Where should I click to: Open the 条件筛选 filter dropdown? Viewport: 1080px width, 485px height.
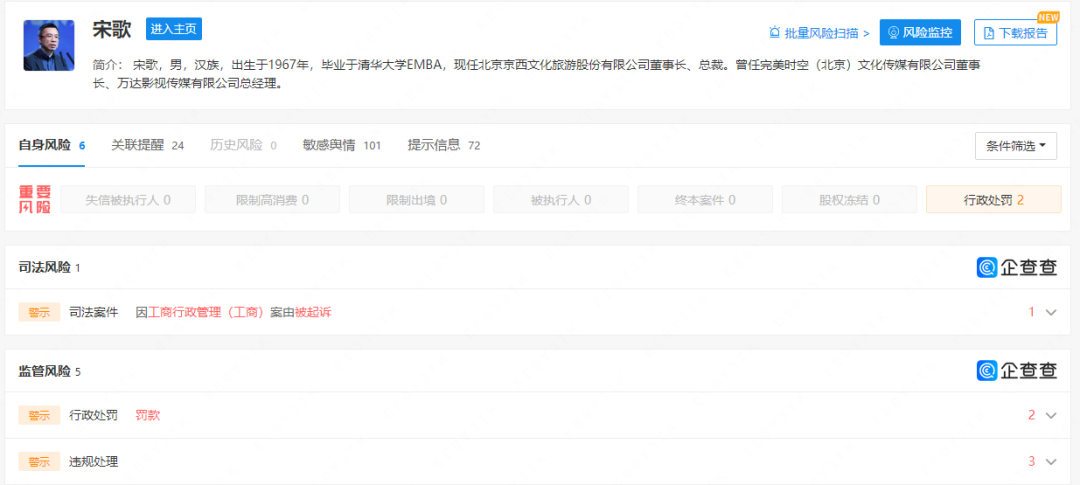[1015, 146]
